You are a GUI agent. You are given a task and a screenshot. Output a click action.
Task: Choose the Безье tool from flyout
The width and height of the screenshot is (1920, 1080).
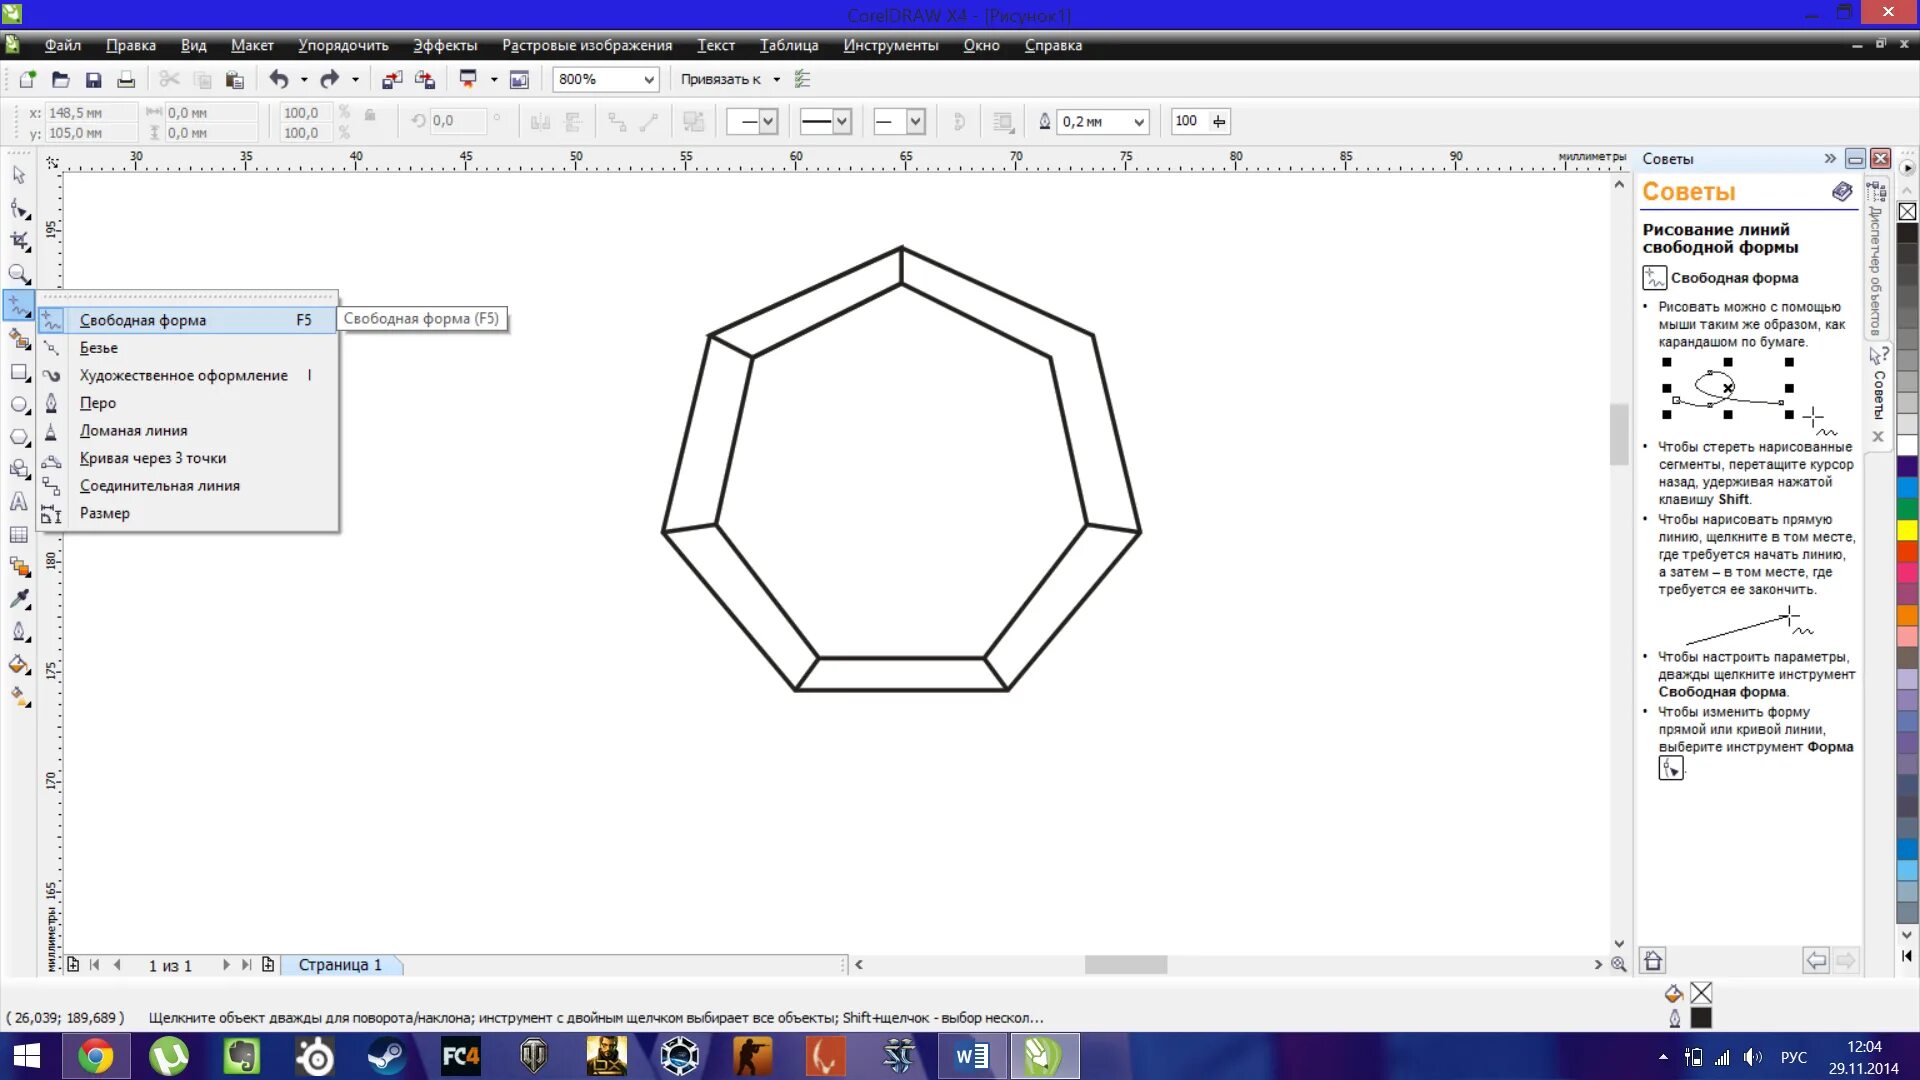99,348
